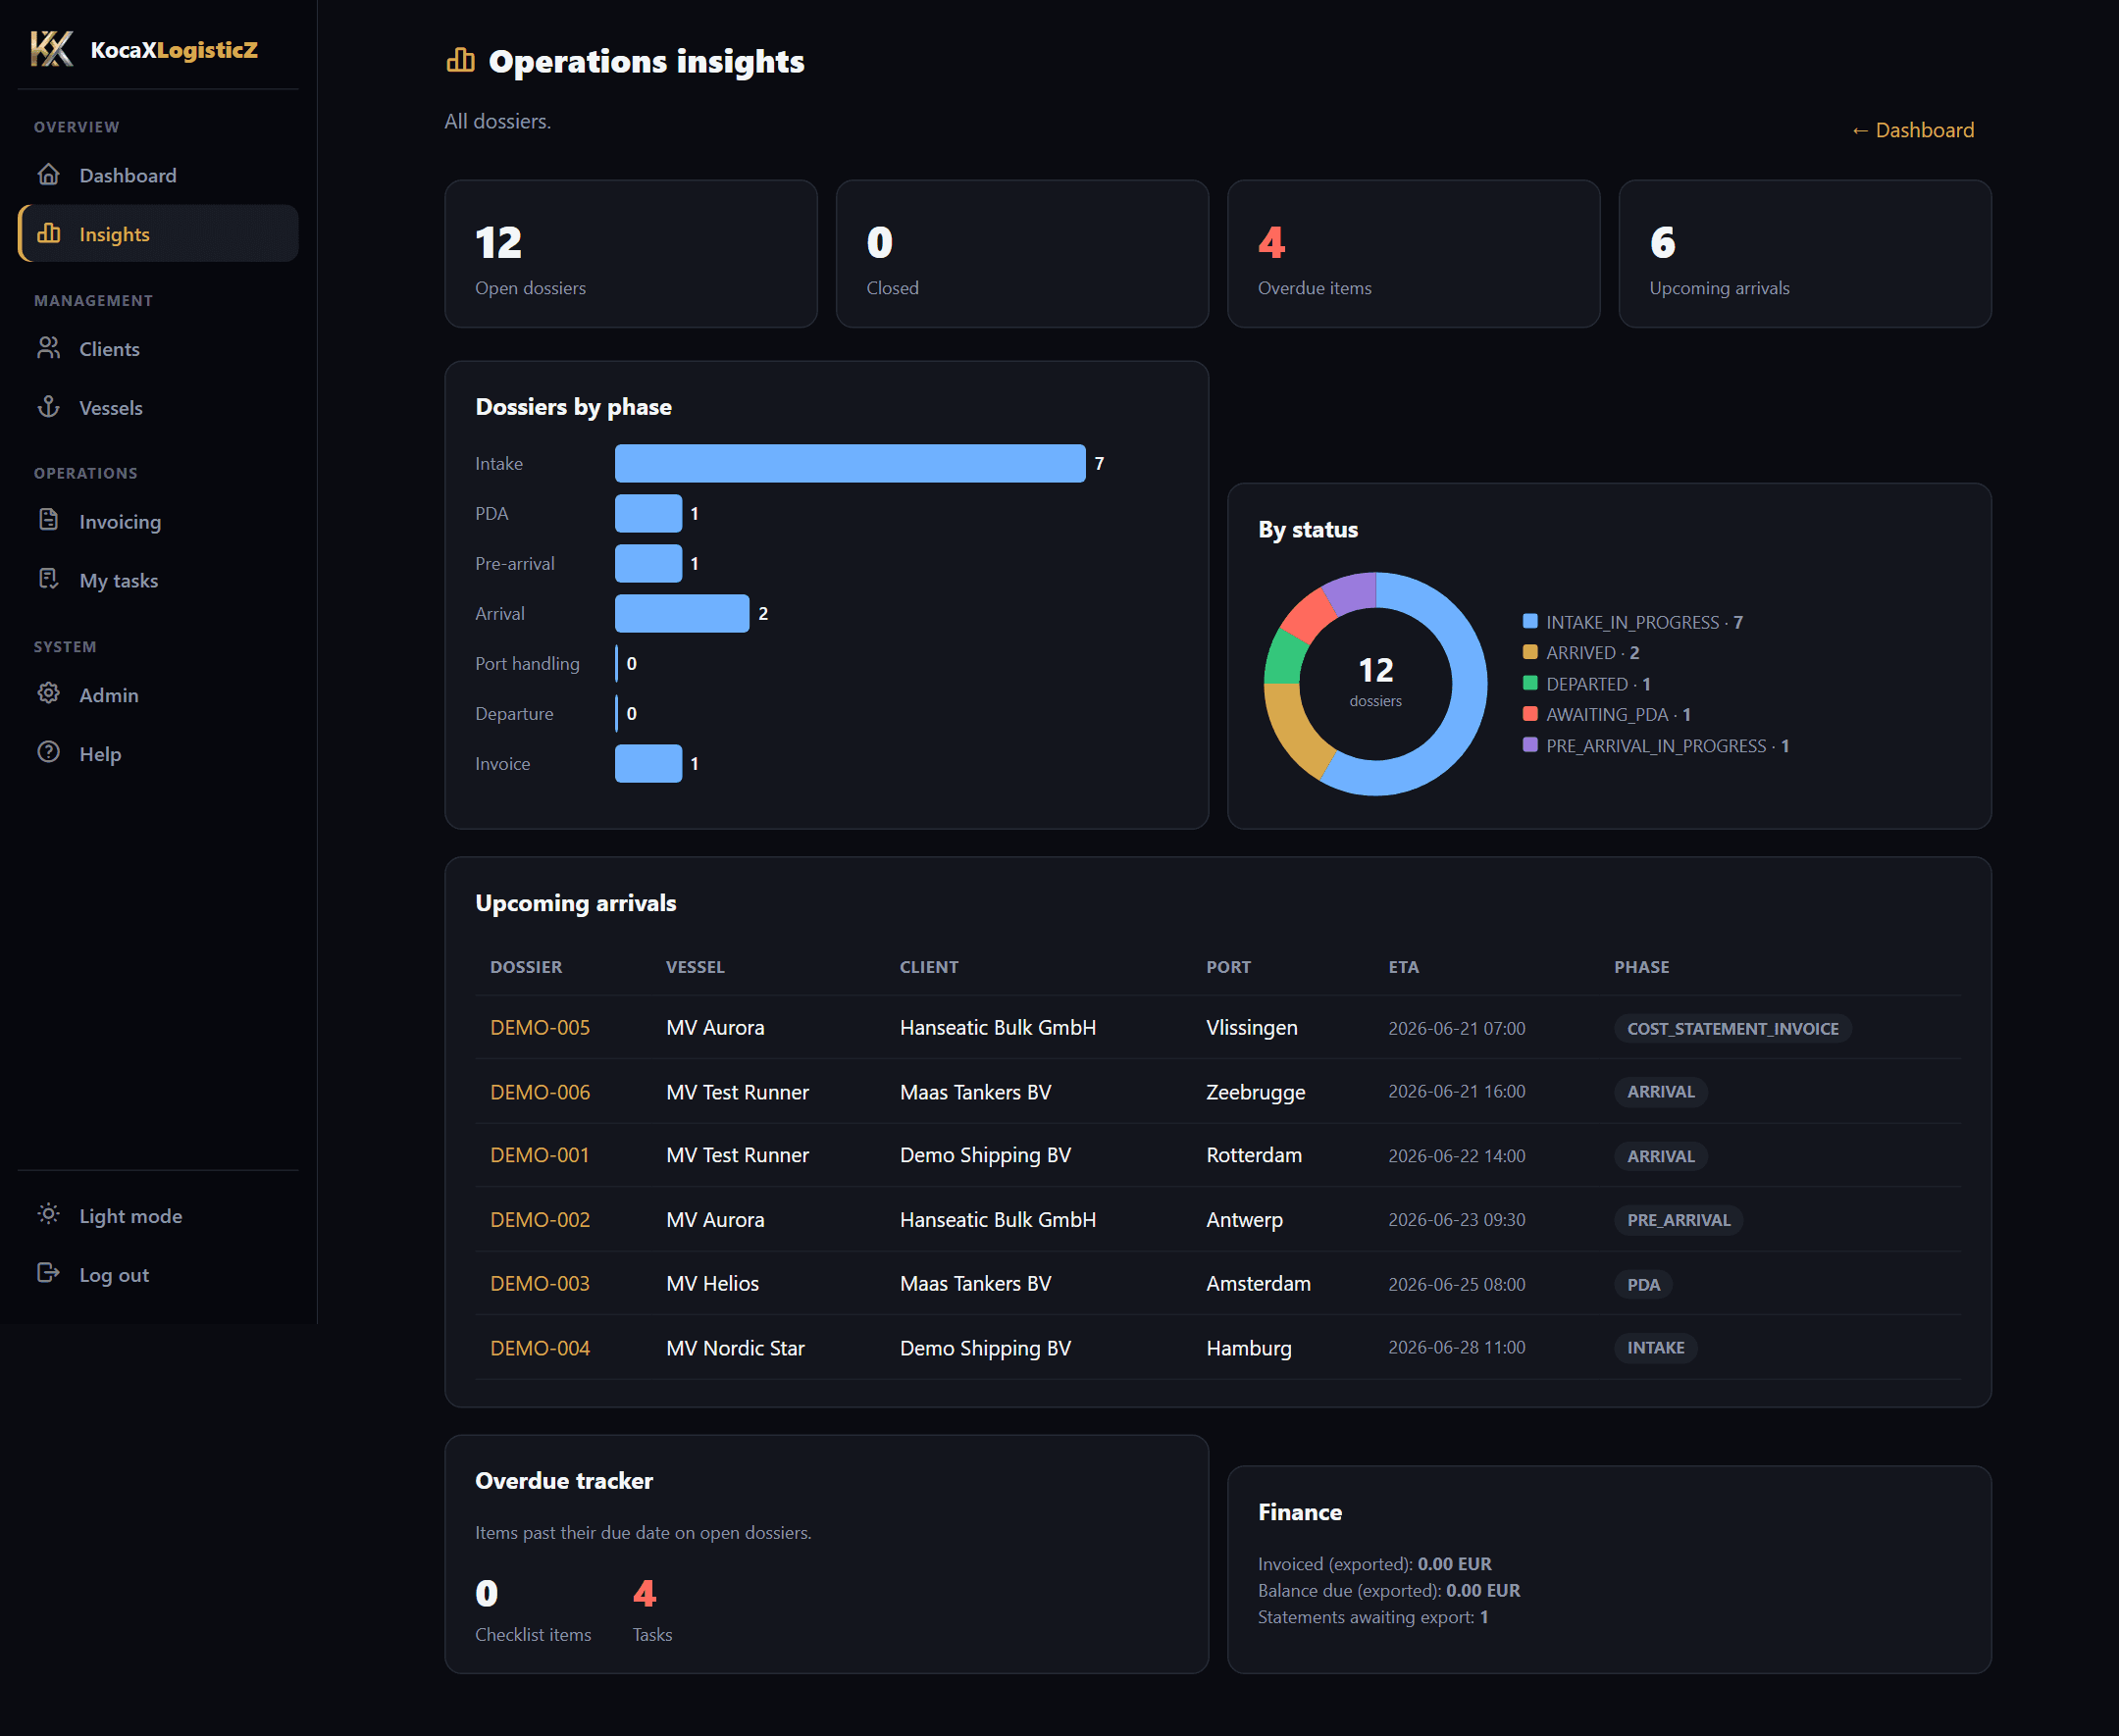Click the Log out button

[x=158, y=1274]
